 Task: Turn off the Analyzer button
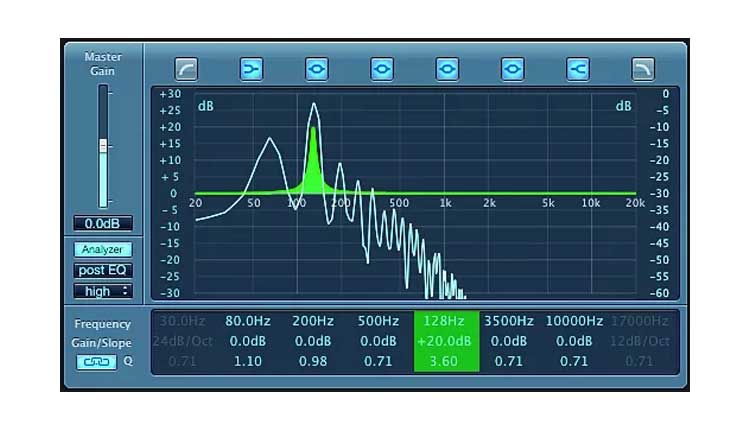click(x=103, y=249)
